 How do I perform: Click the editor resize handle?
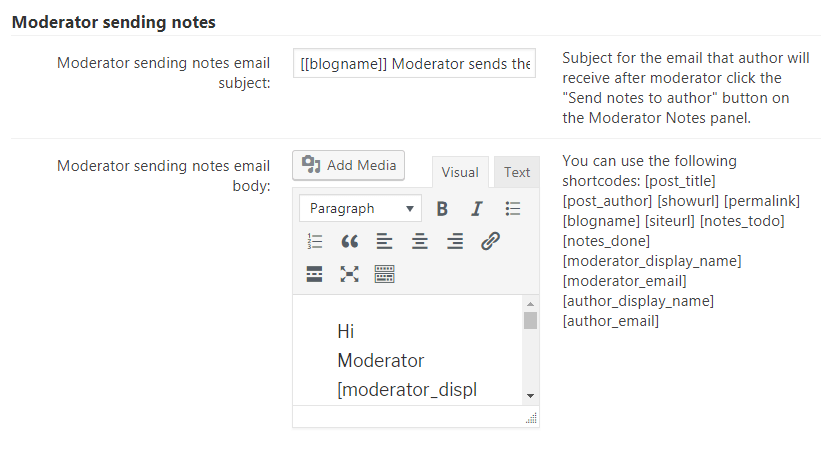pos(532,419)
